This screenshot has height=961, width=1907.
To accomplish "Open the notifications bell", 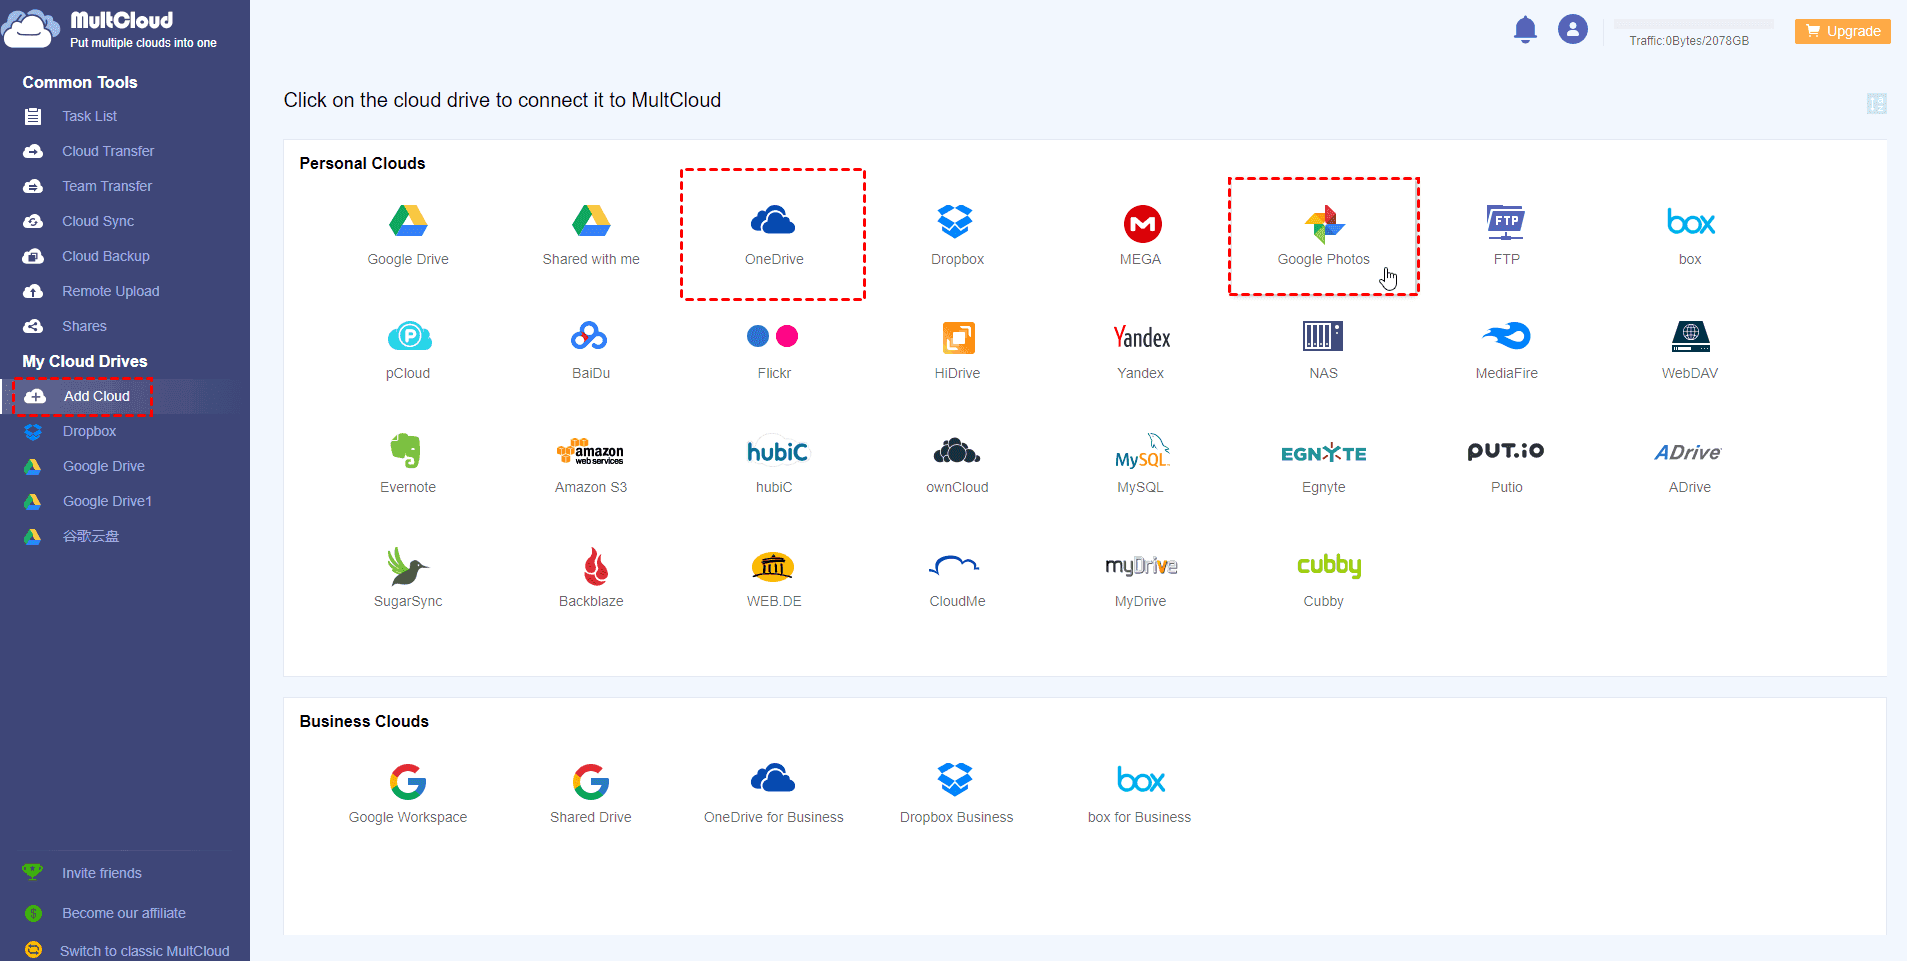I will pyautogui.click(x=1525, y=30).
